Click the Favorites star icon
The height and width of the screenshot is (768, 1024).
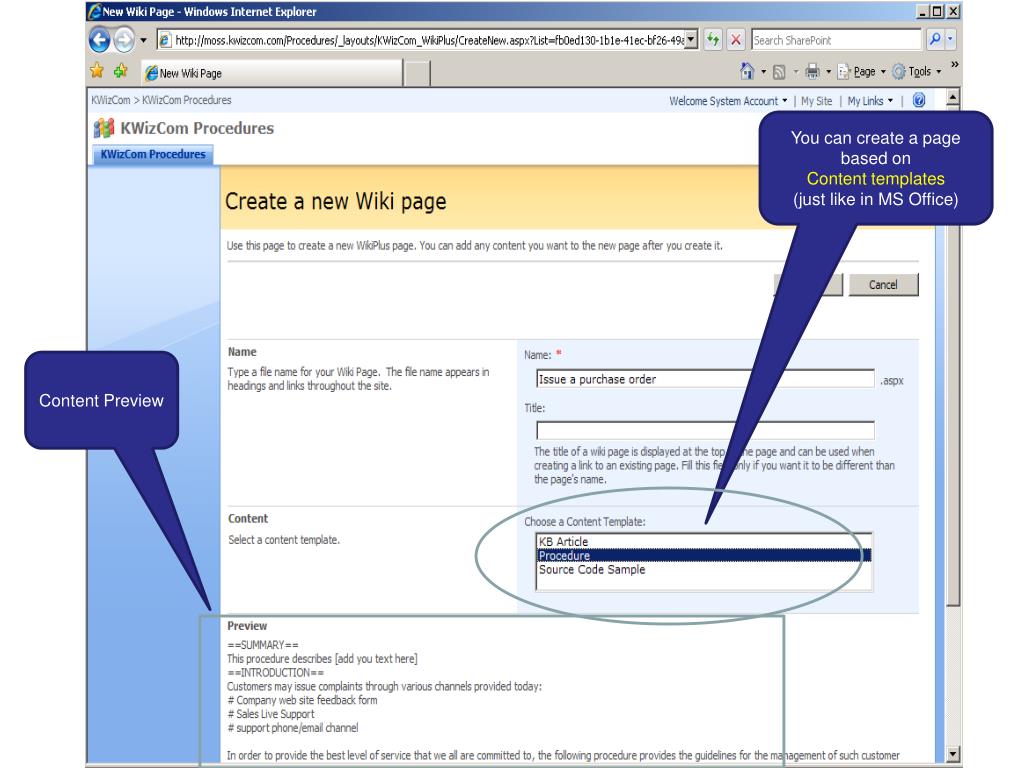pos(97,71)
